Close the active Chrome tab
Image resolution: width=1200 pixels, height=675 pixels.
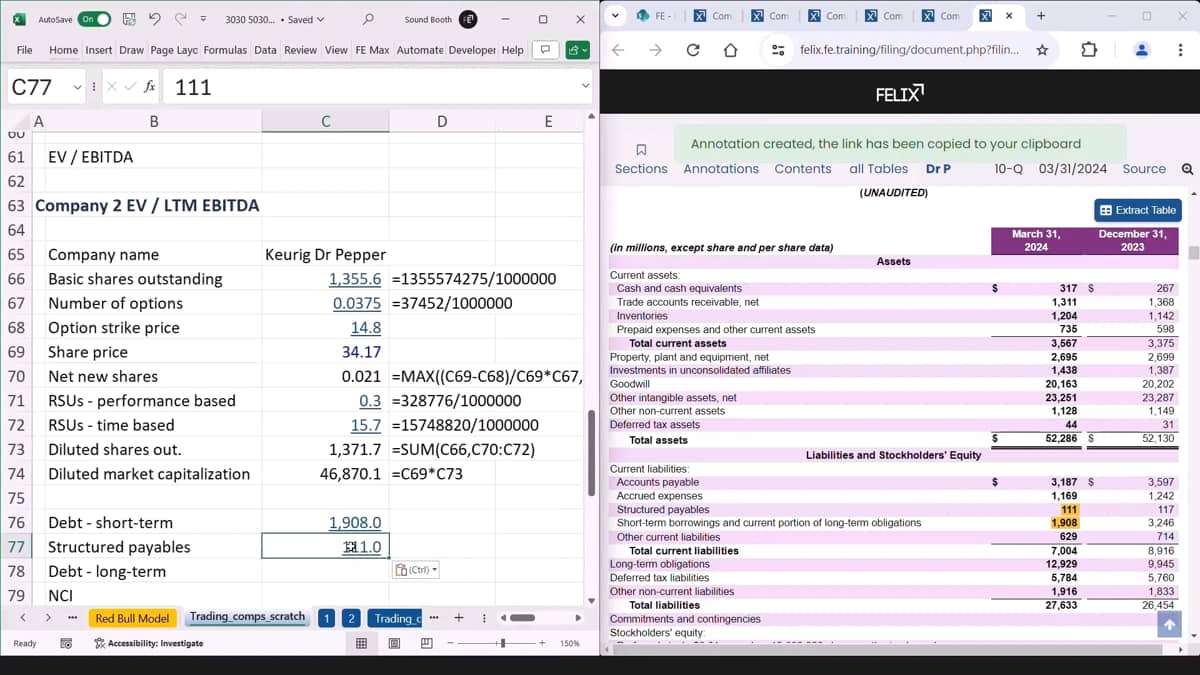1009,16
